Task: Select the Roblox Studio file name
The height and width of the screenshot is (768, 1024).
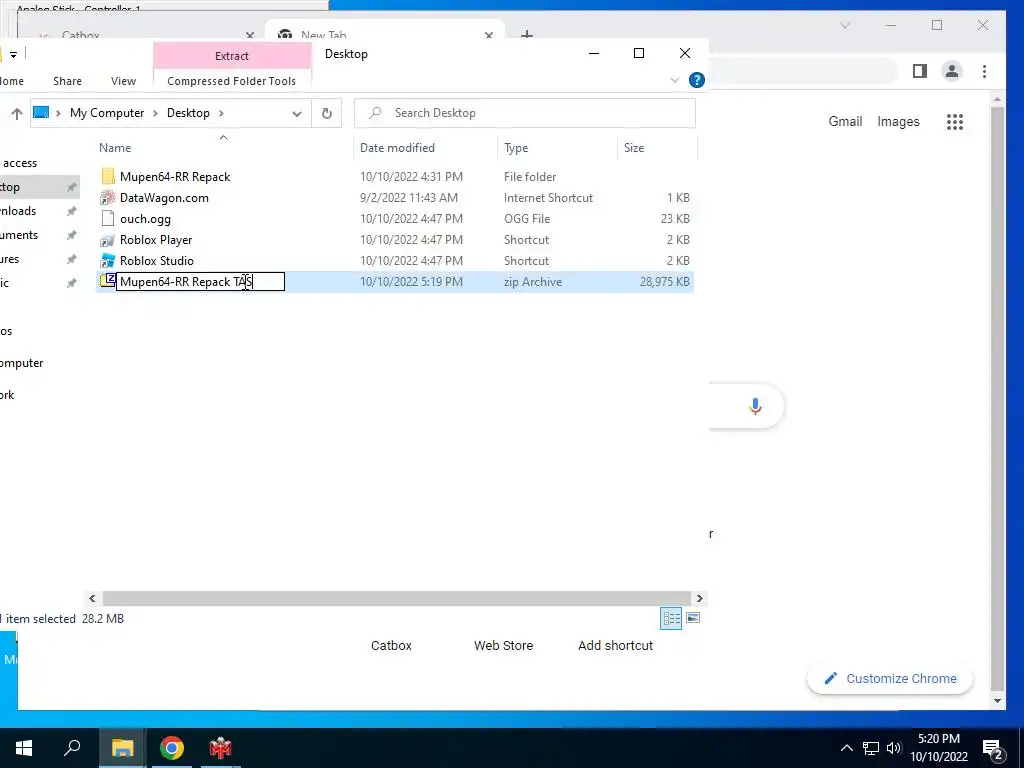Action: point(157,261)
